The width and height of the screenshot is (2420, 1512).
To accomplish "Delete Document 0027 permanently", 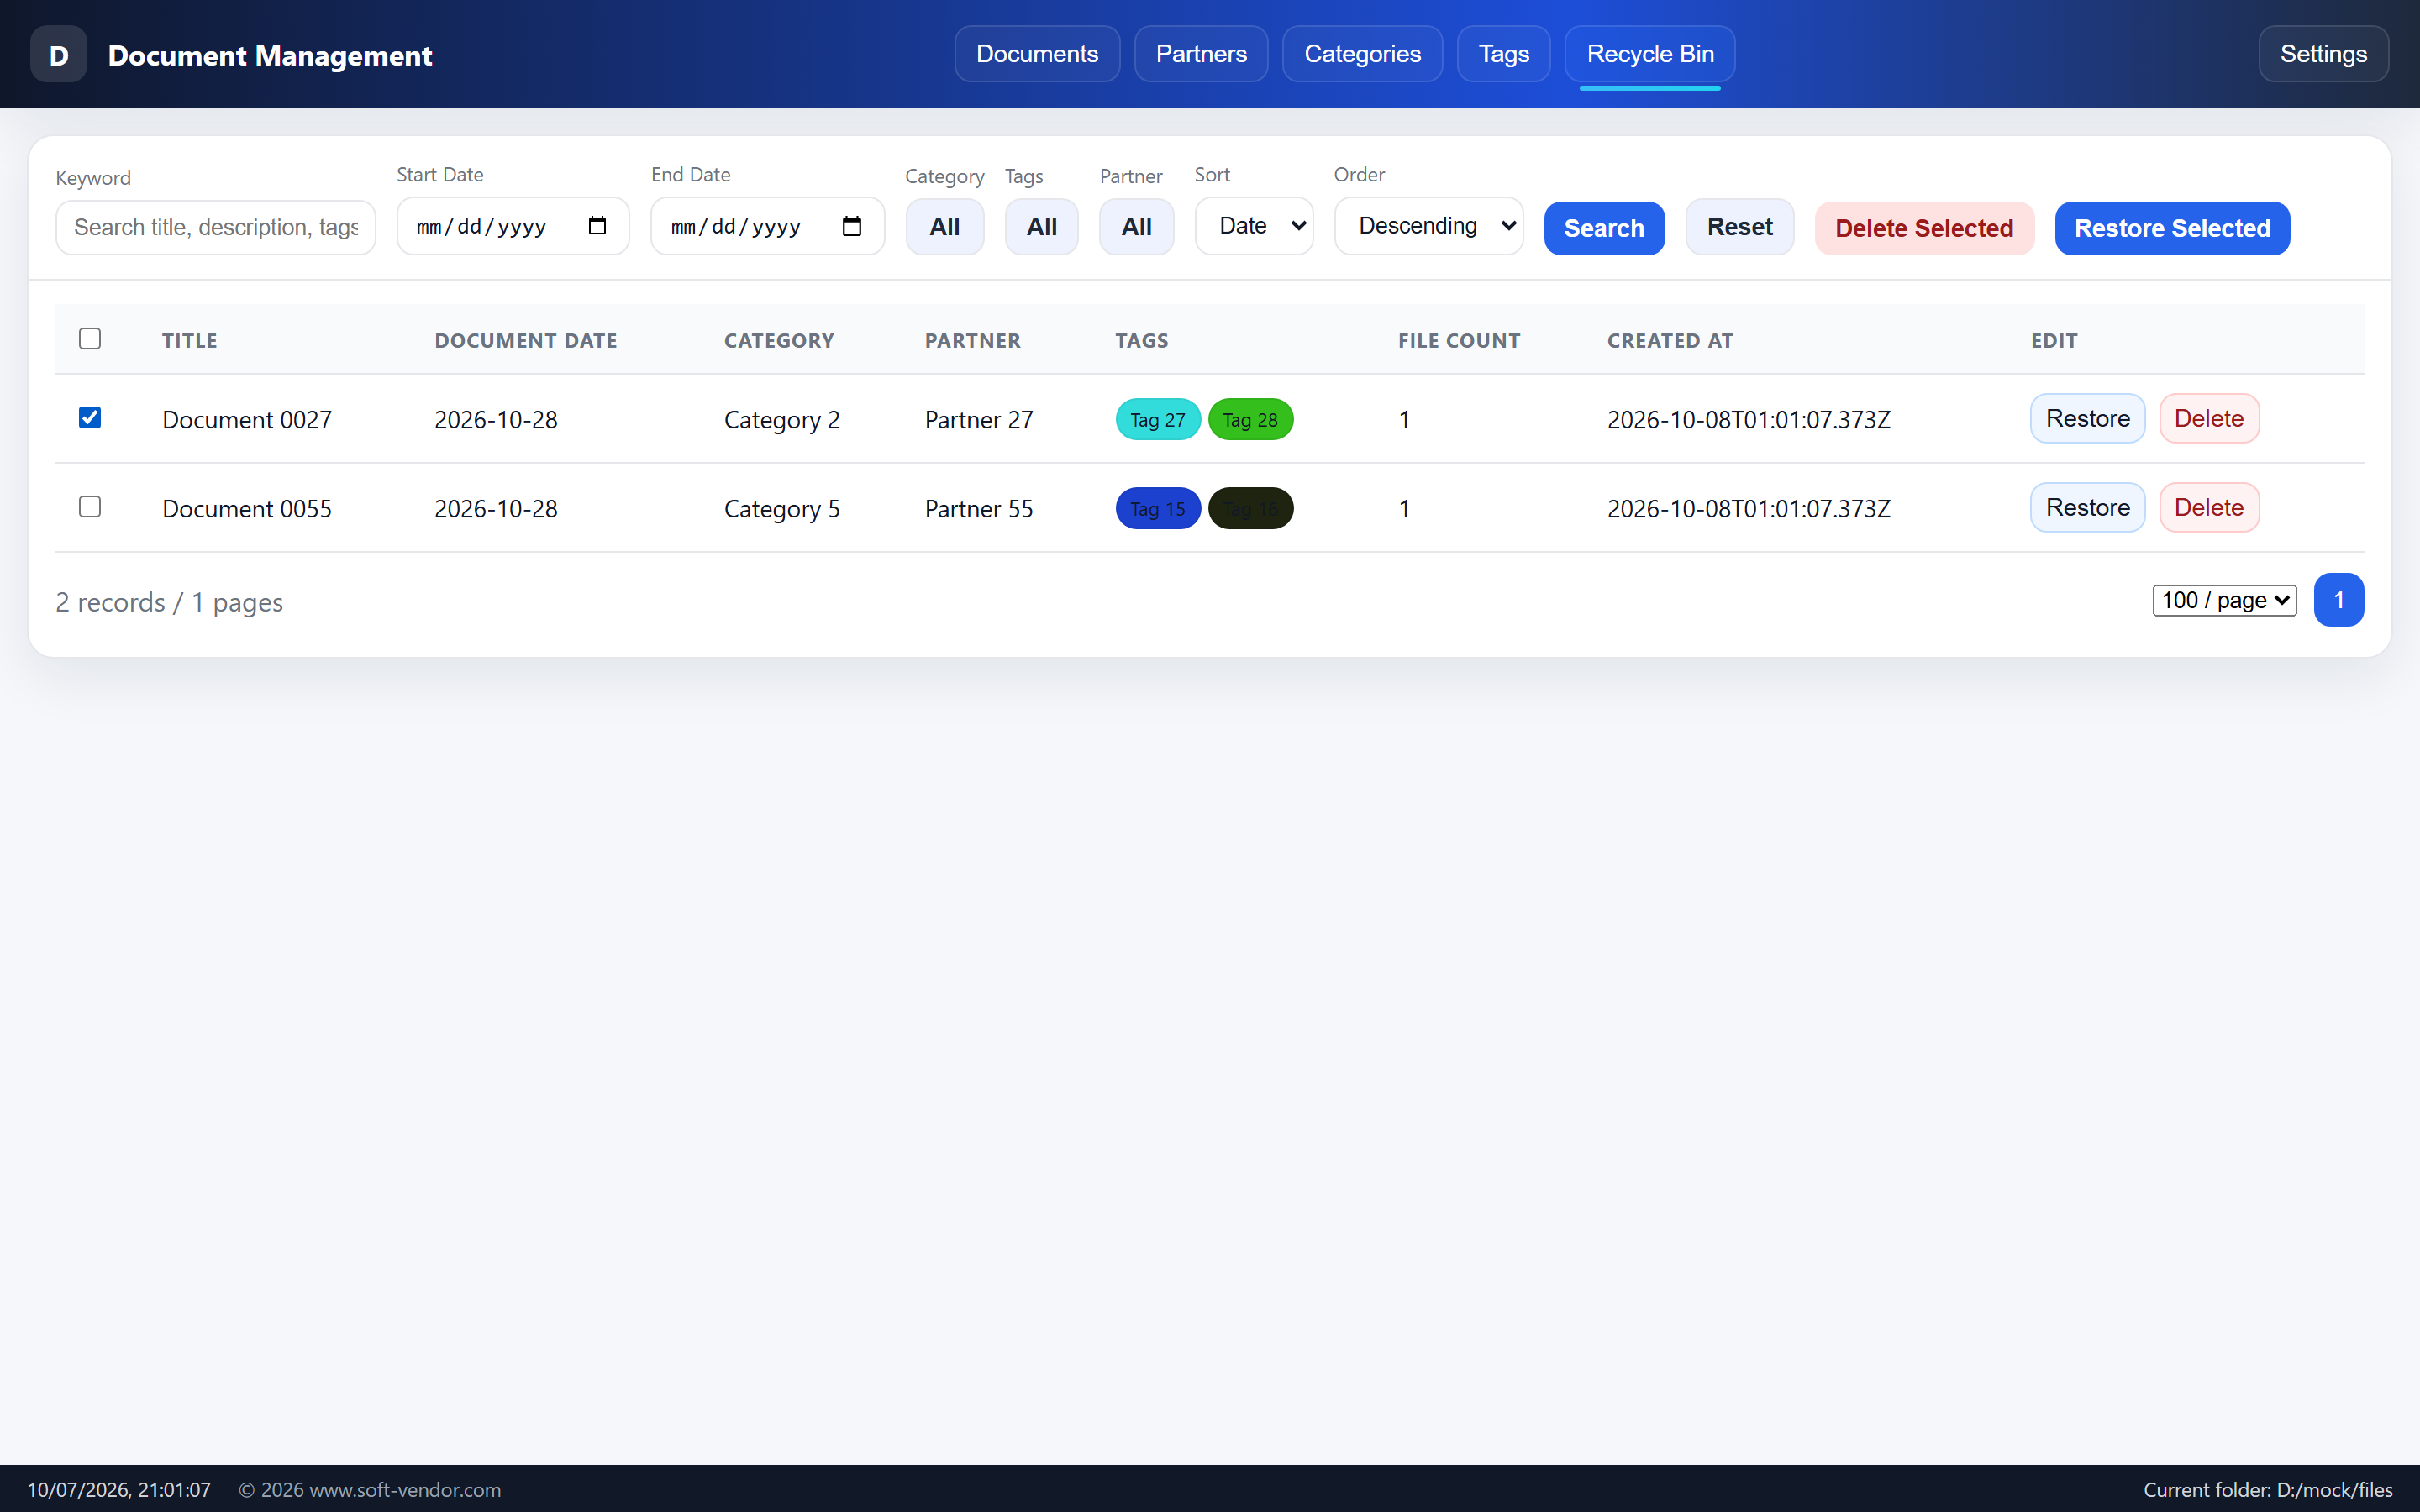I will click(x=2209, y=418).
